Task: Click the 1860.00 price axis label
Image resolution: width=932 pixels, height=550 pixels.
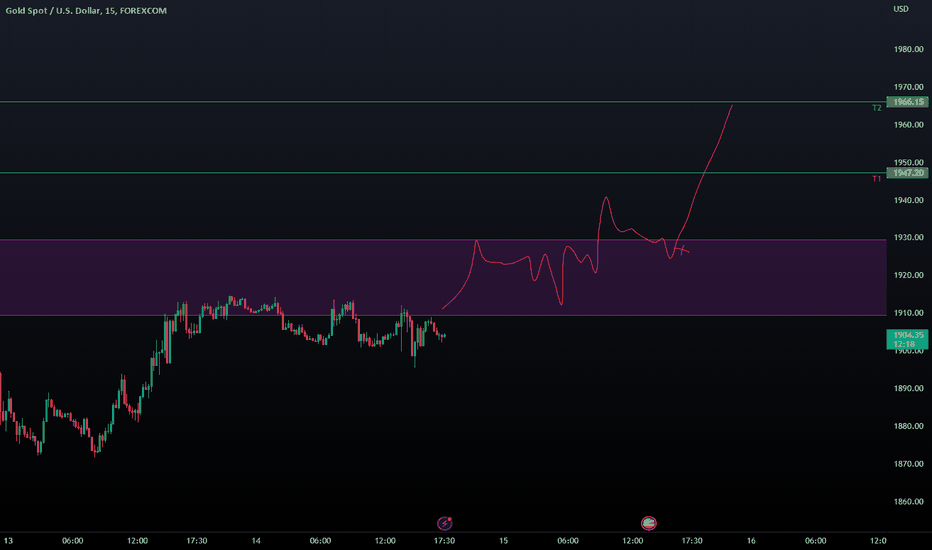Action: tap(909, 501)
